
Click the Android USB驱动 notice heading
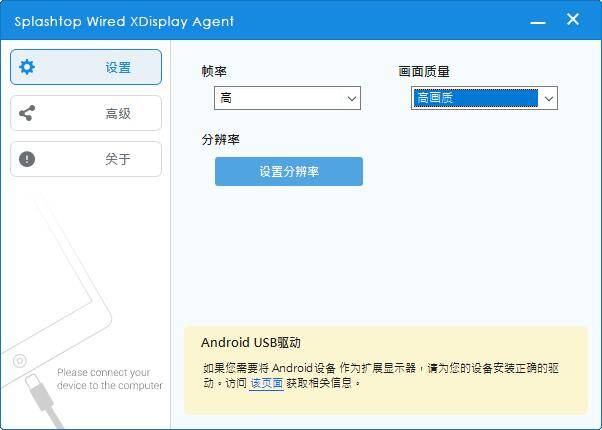click(251, 342)
